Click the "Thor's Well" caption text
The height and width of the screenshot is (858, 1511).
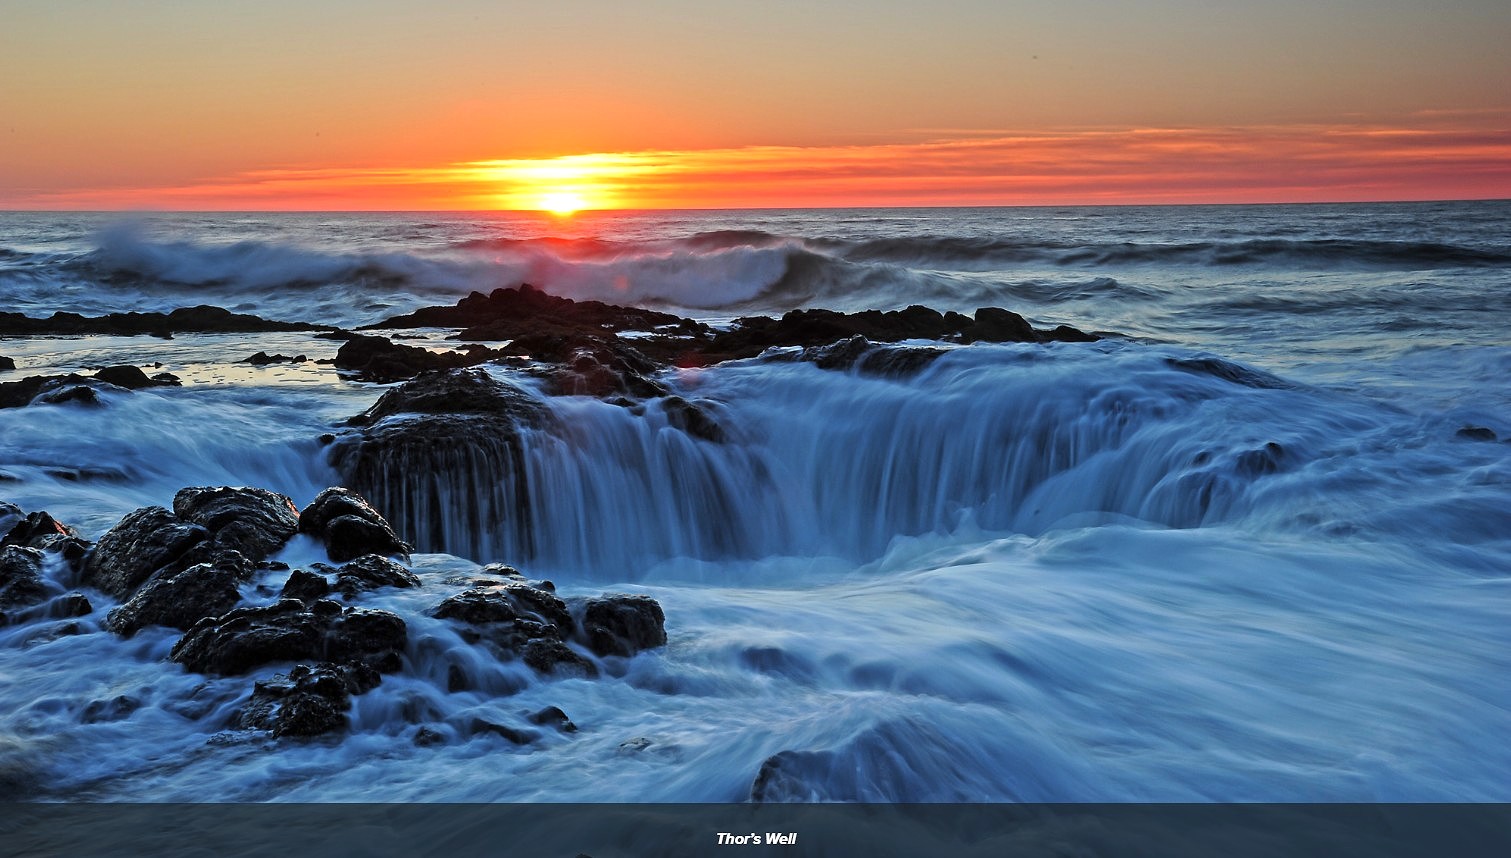click(756, 839)
